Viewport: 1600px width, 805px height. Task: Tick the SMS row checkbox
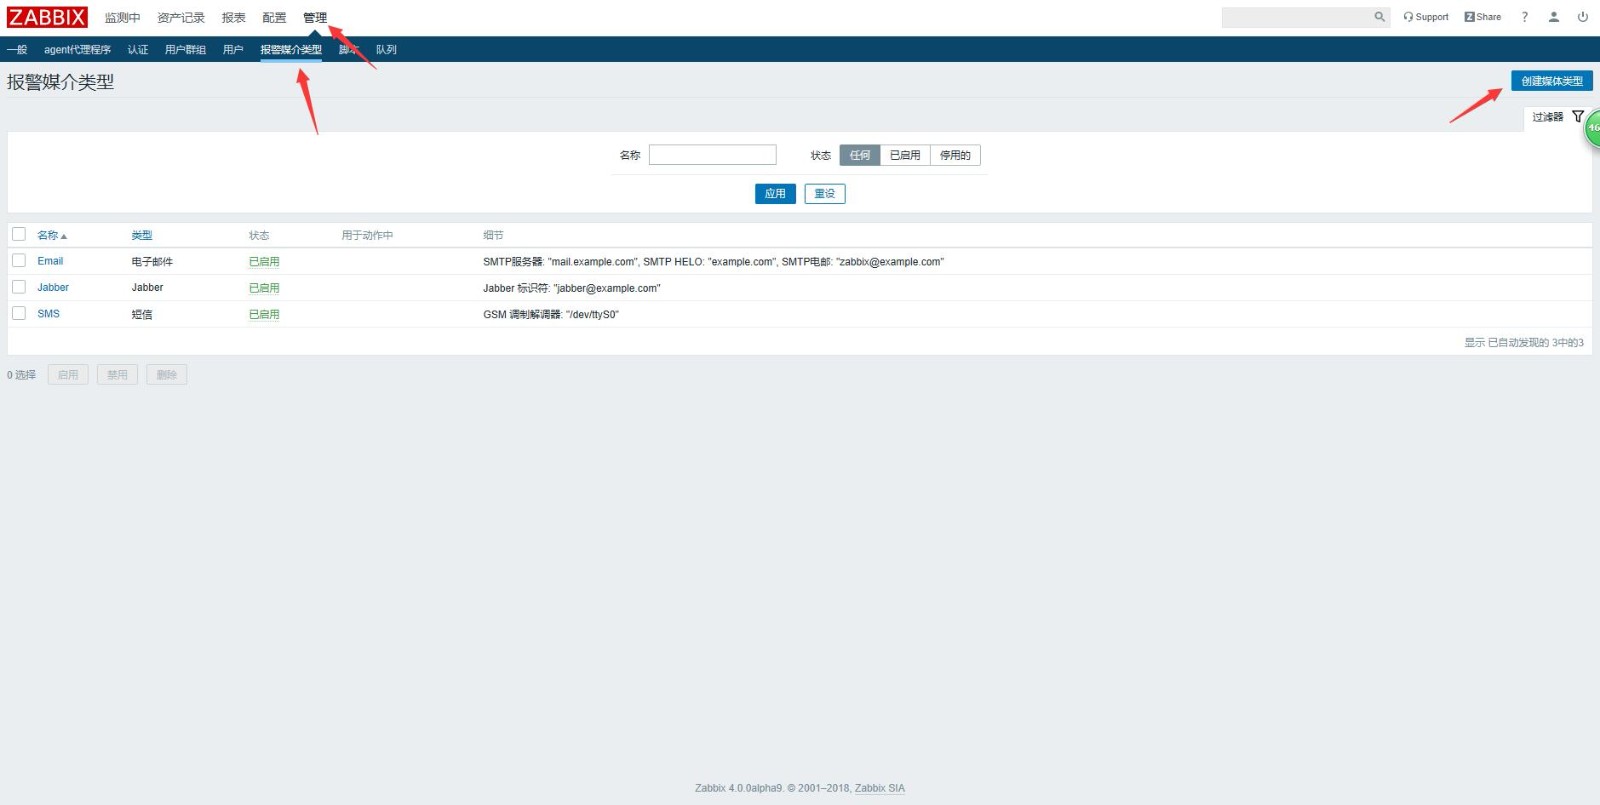pos(19,313)
